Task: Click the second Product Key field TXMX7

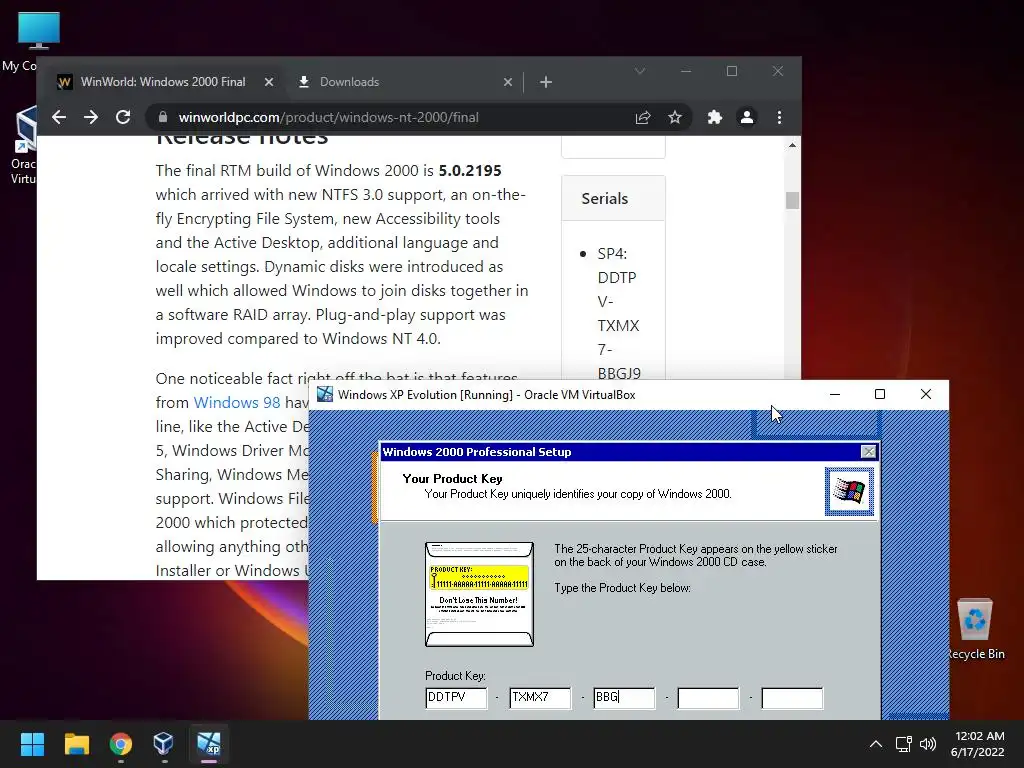Action: [540, 697]
